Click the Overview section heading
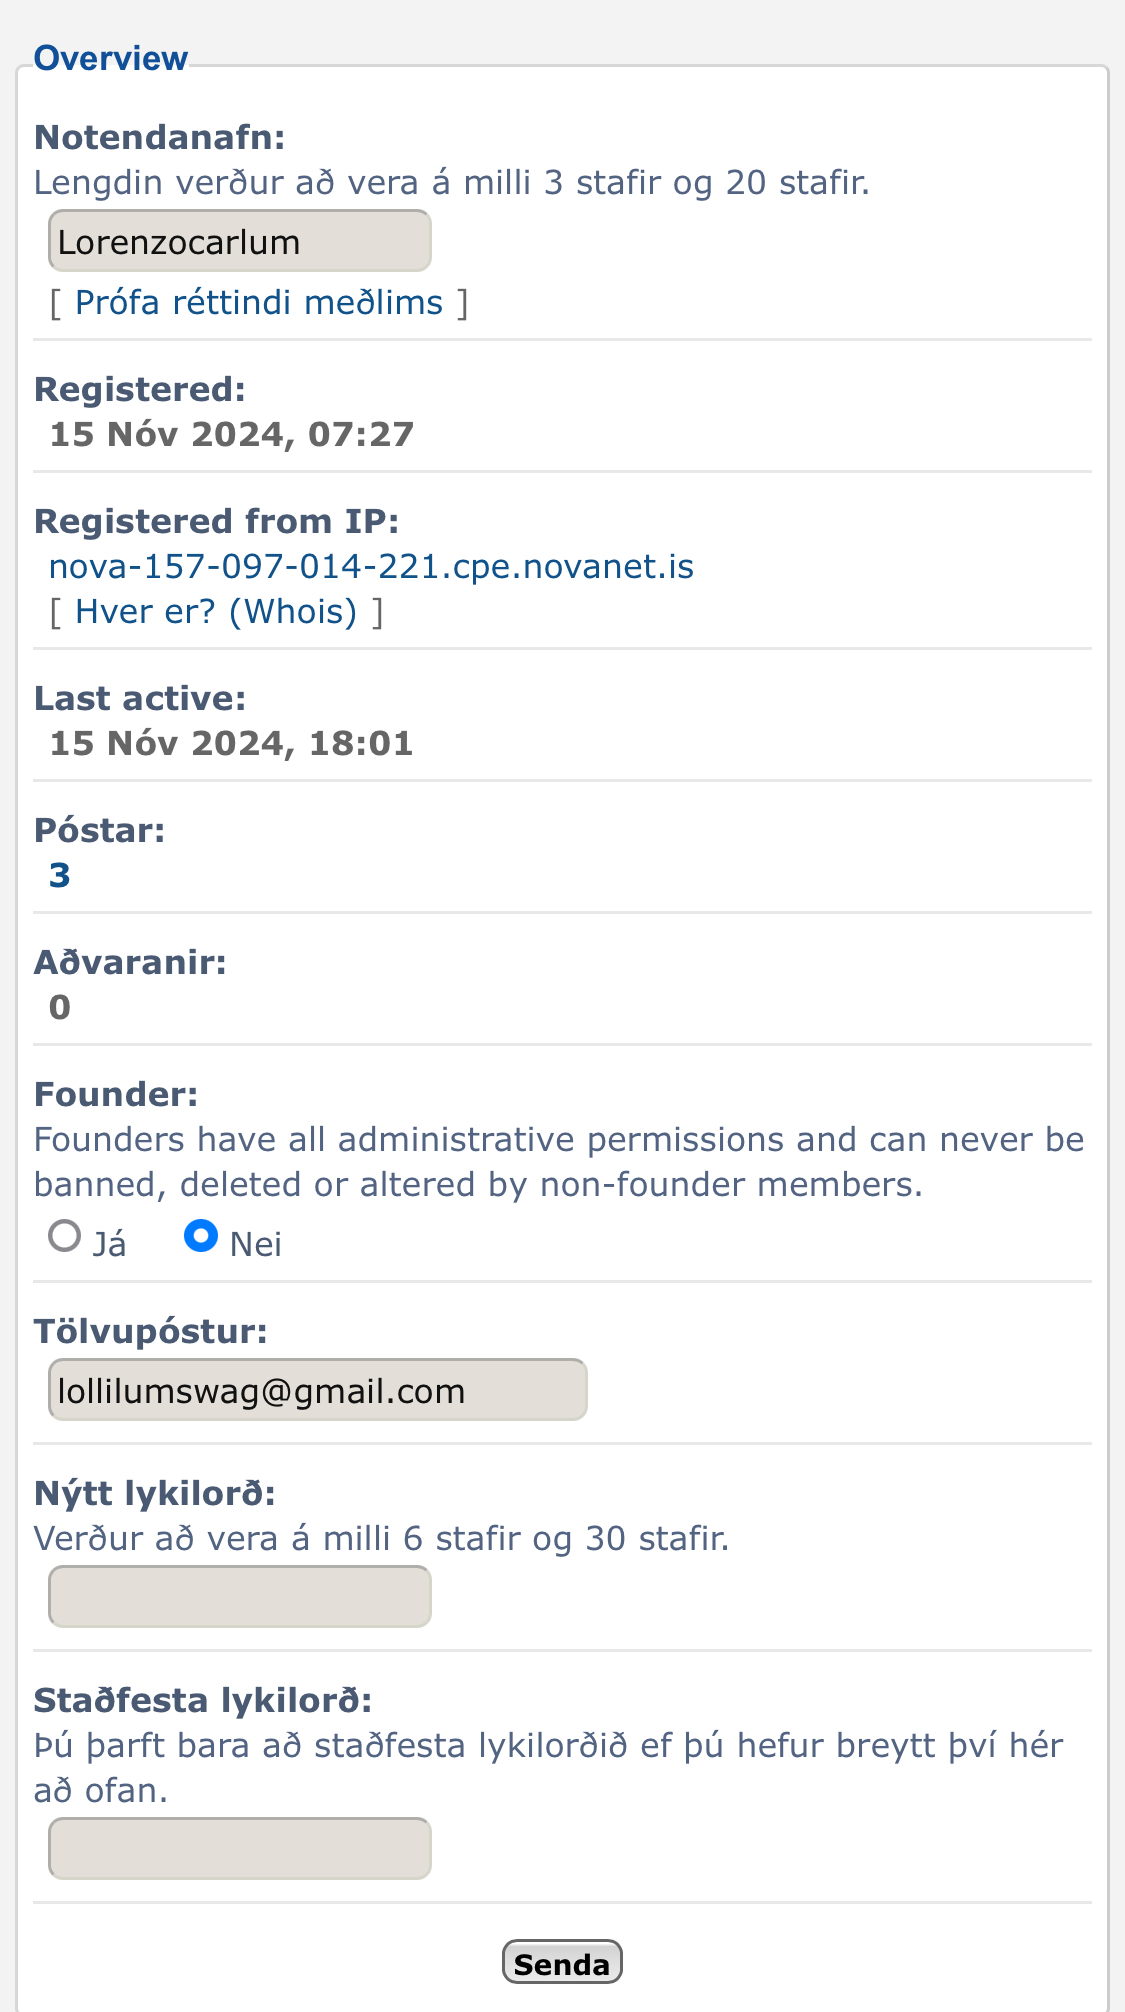Viewport: 1125px width, 2012px height. (110, 59)
